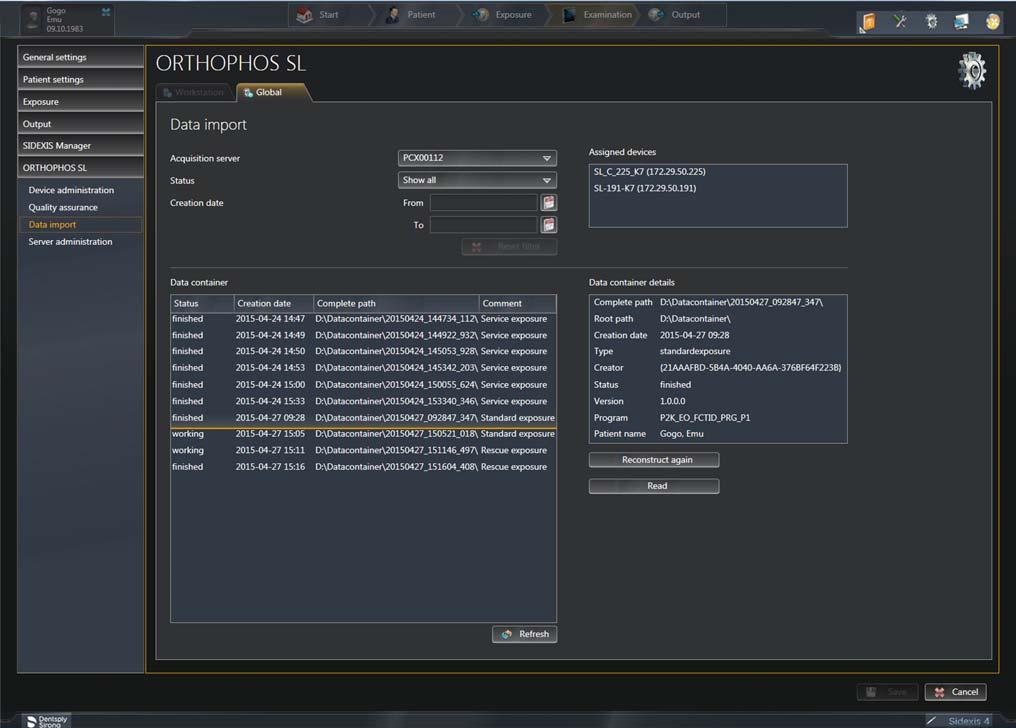Image resolution: width=1016 pixels, height=728 pixels.
Task: Click the Creation date To field
Action: click(x=483, y=225)
